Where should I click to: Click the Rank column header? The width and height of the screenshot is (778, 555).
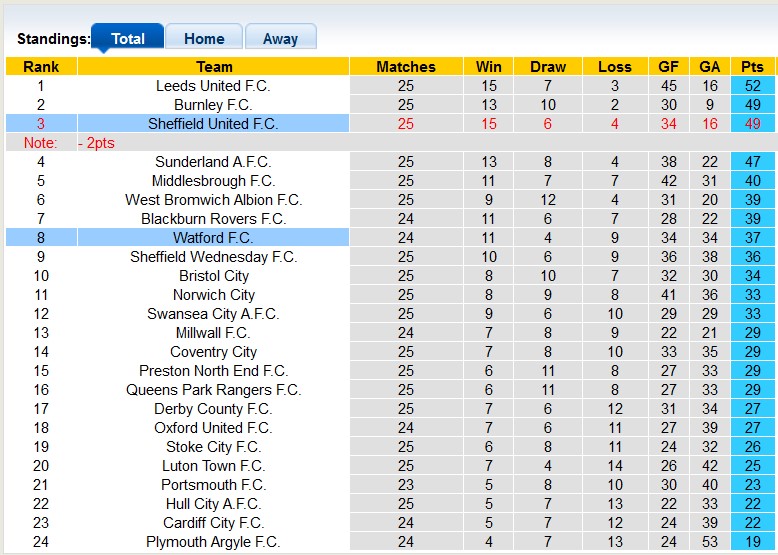(x=41, y=67)
